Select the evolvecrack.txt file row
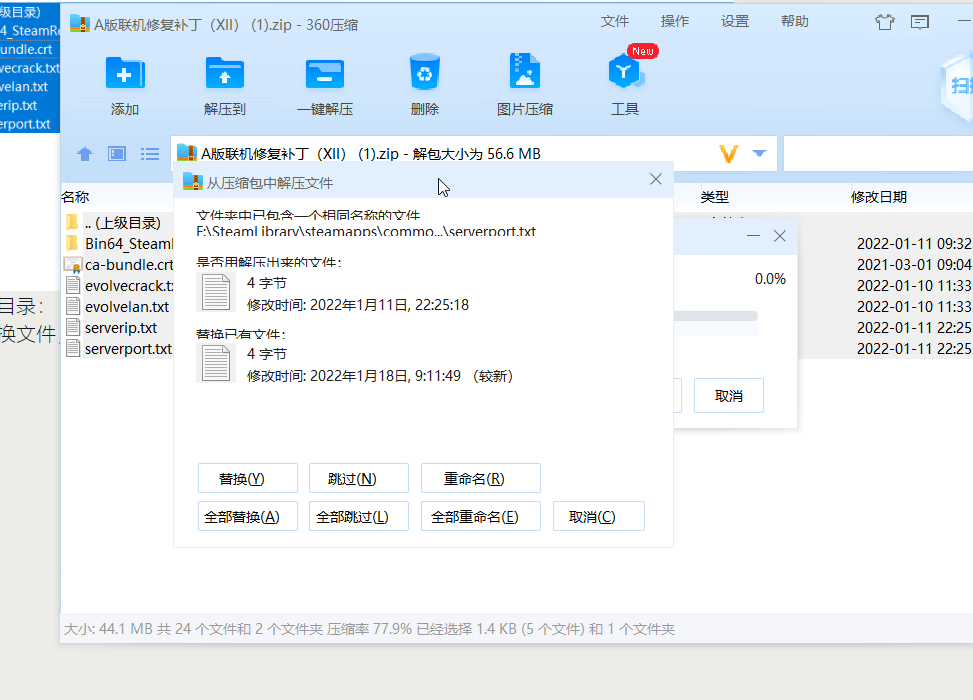This screenshot has height=700, width=973. [118, 286]
